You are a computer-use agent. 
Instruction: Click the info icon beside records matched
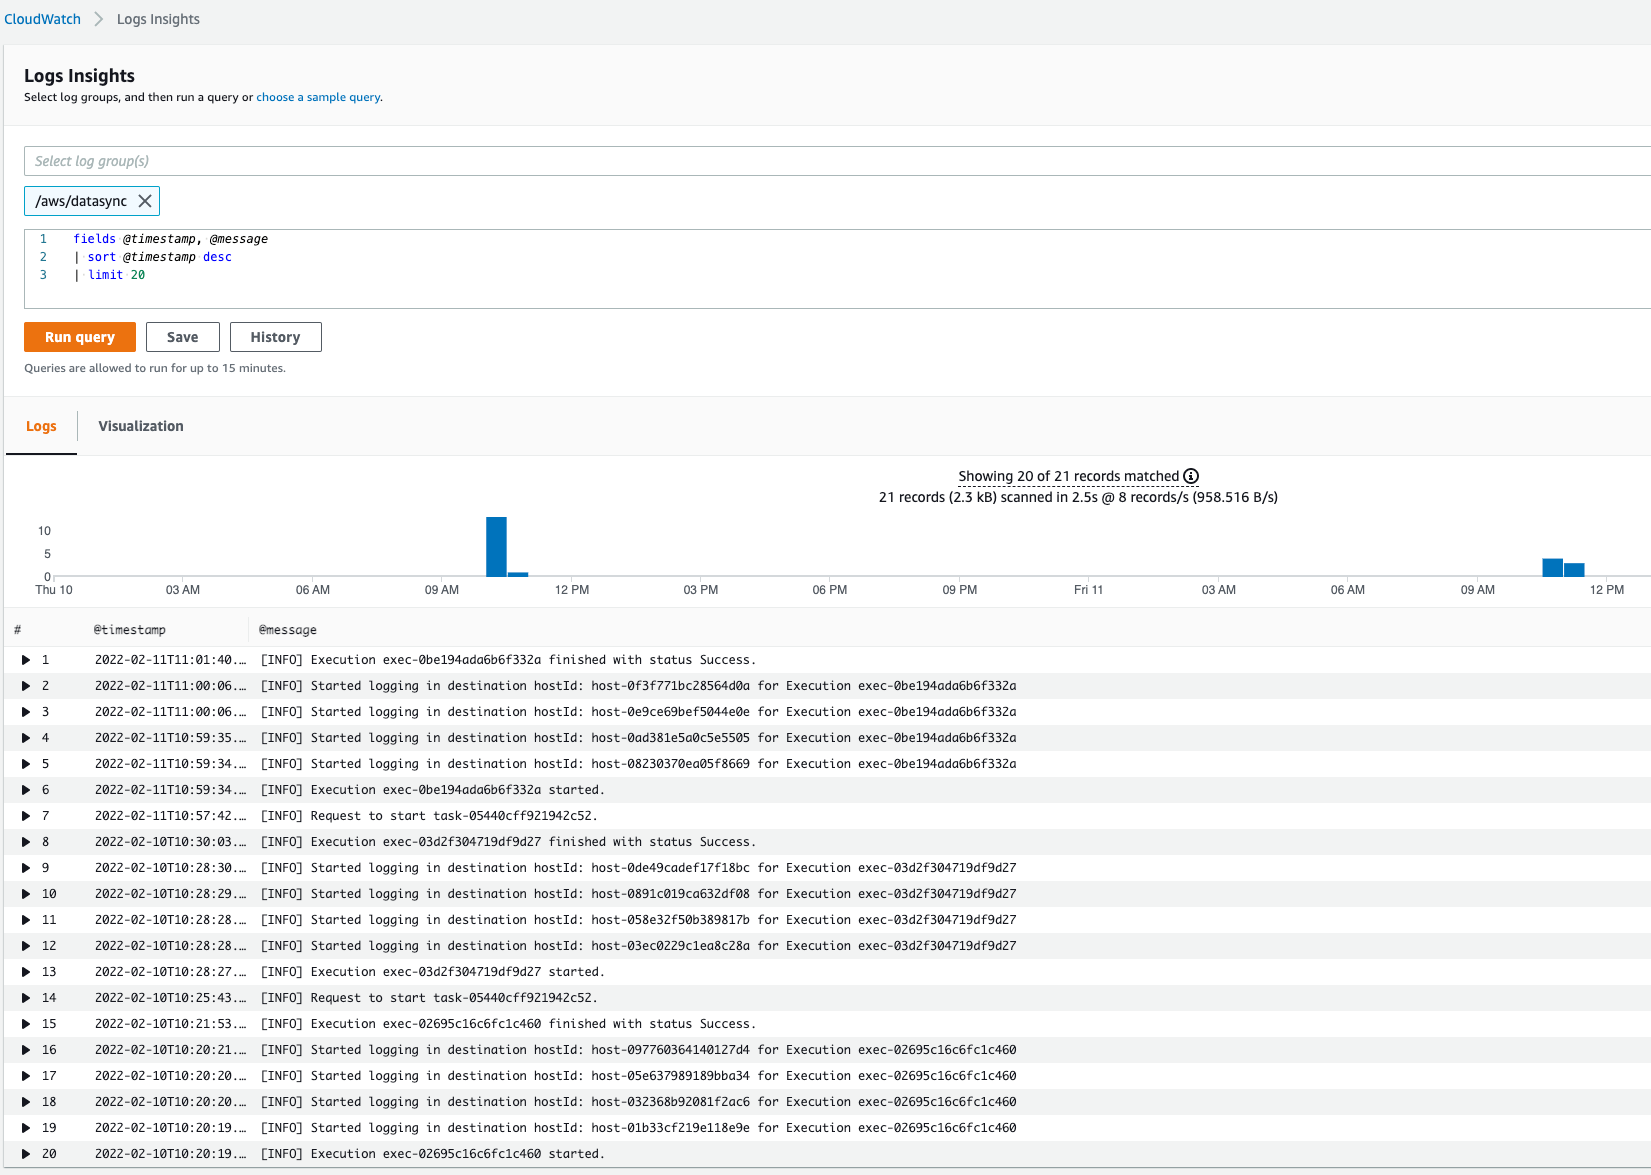click(x=1192, y=476)
